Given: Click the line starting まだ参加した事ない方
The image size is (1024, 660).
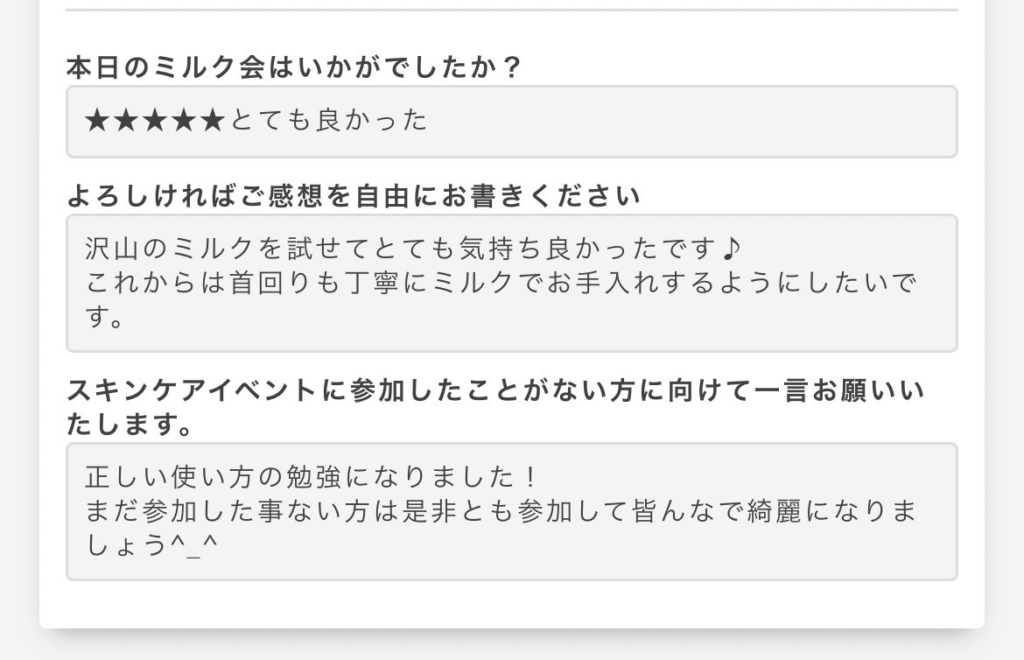Looking at the screenshot, I should 501,511.
